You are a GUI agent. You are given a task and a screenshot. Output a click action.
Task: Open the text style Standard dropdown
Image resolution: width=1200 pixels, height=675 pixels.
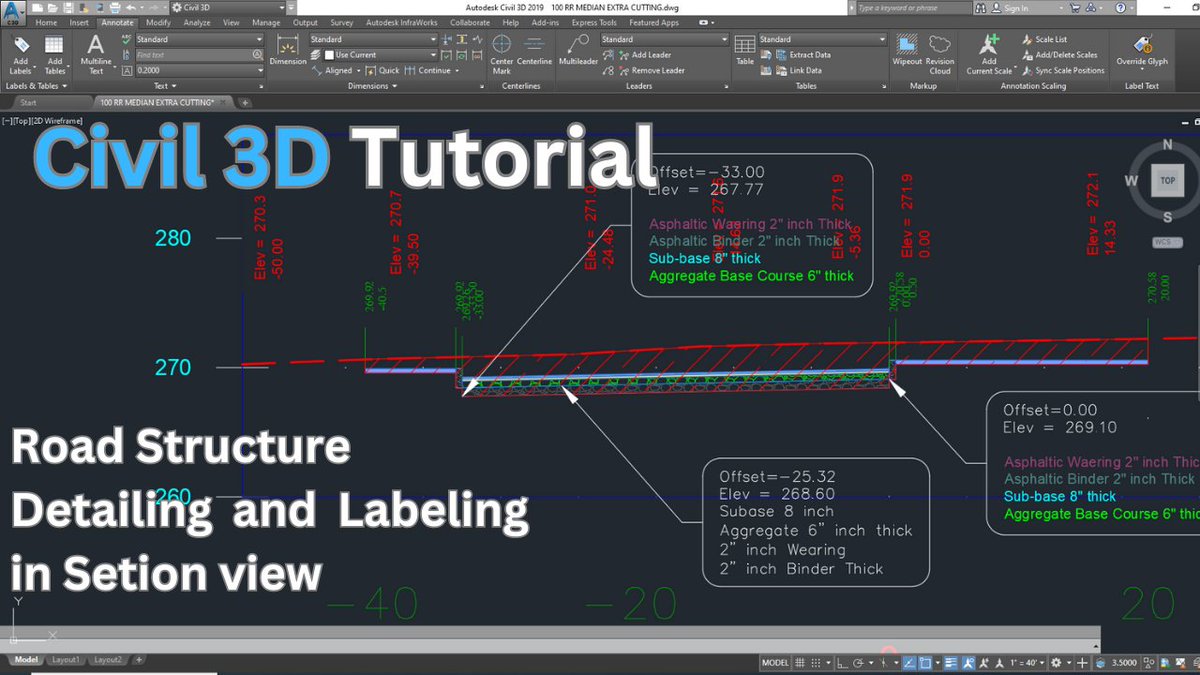pyautogui.click(x=199, y=40)
